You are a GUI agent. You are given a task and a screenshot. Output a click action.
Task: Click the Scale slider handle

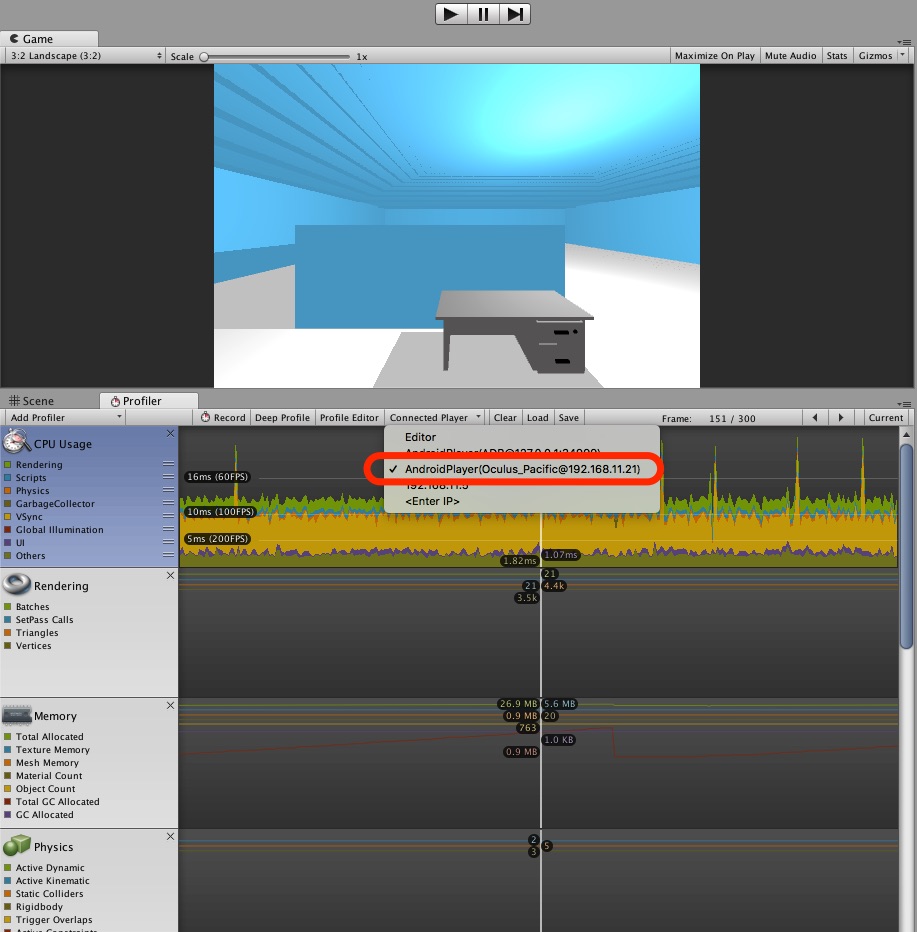click(204, 57)
